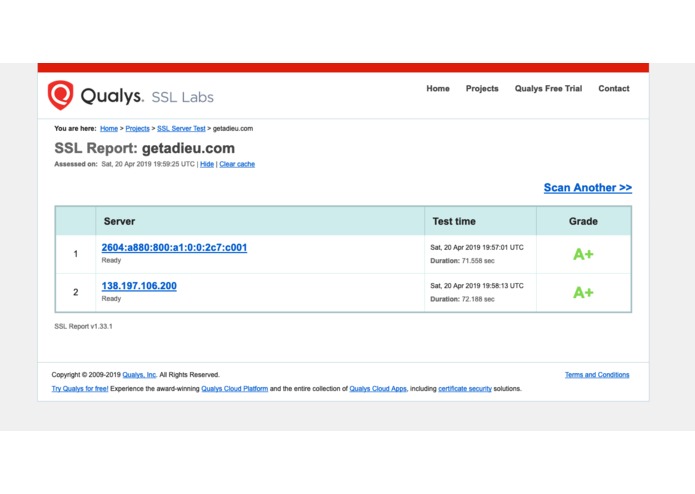Viewport: 695px width, 494px height.
Task: Click the 'SSL Report: getadieu.com' heading
Action: click(x=144, y=148)
